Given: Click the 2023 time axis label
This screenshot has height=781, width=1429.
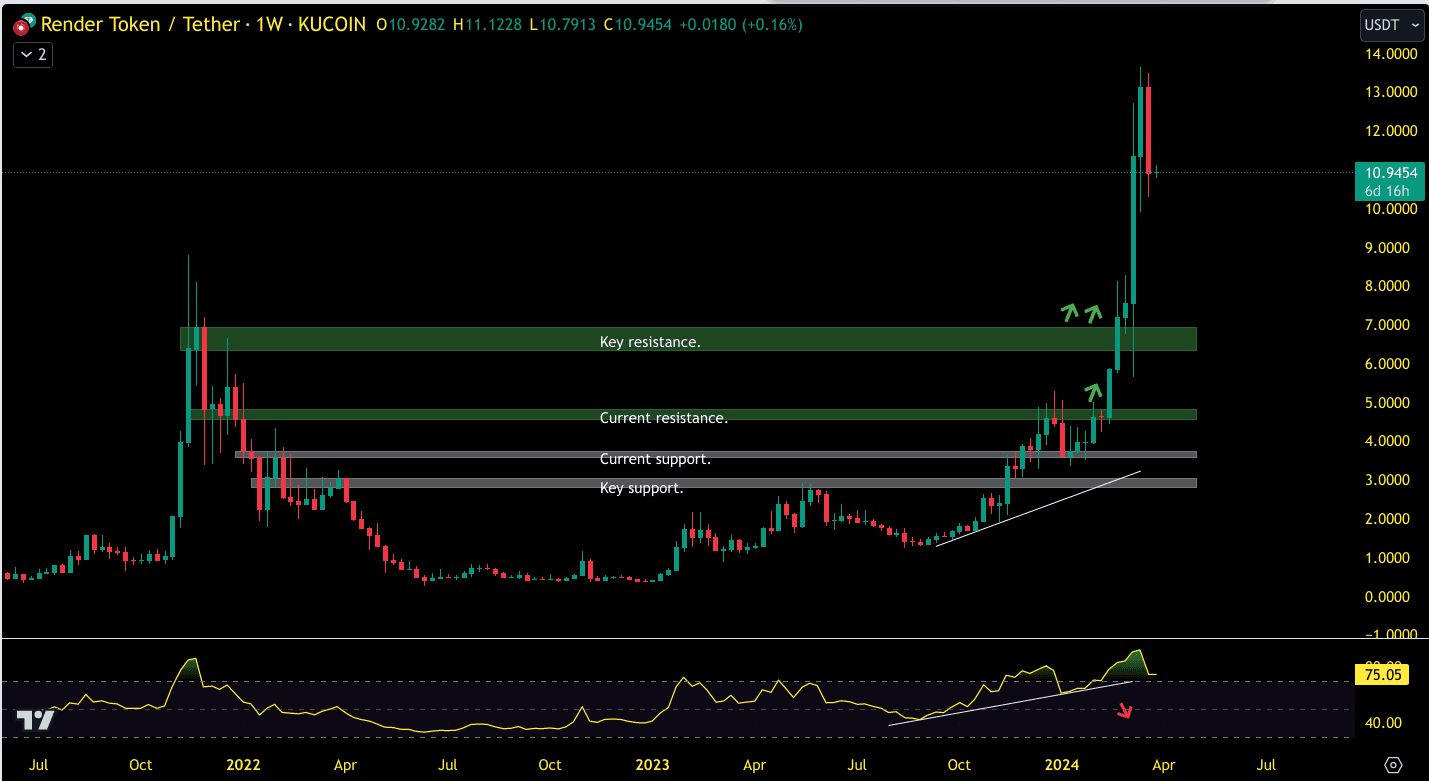Looking at the screenshot, I should (x=652, y=765).
